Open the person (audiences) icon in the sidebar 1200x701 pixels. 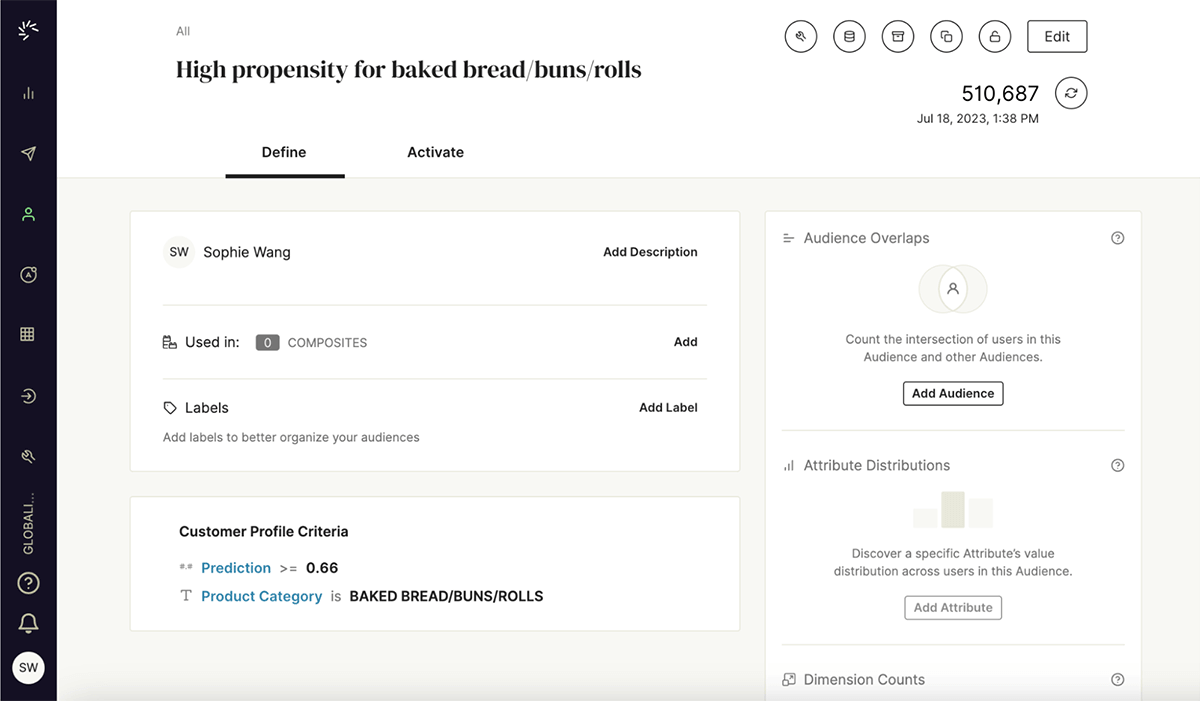tap(28, 214)
